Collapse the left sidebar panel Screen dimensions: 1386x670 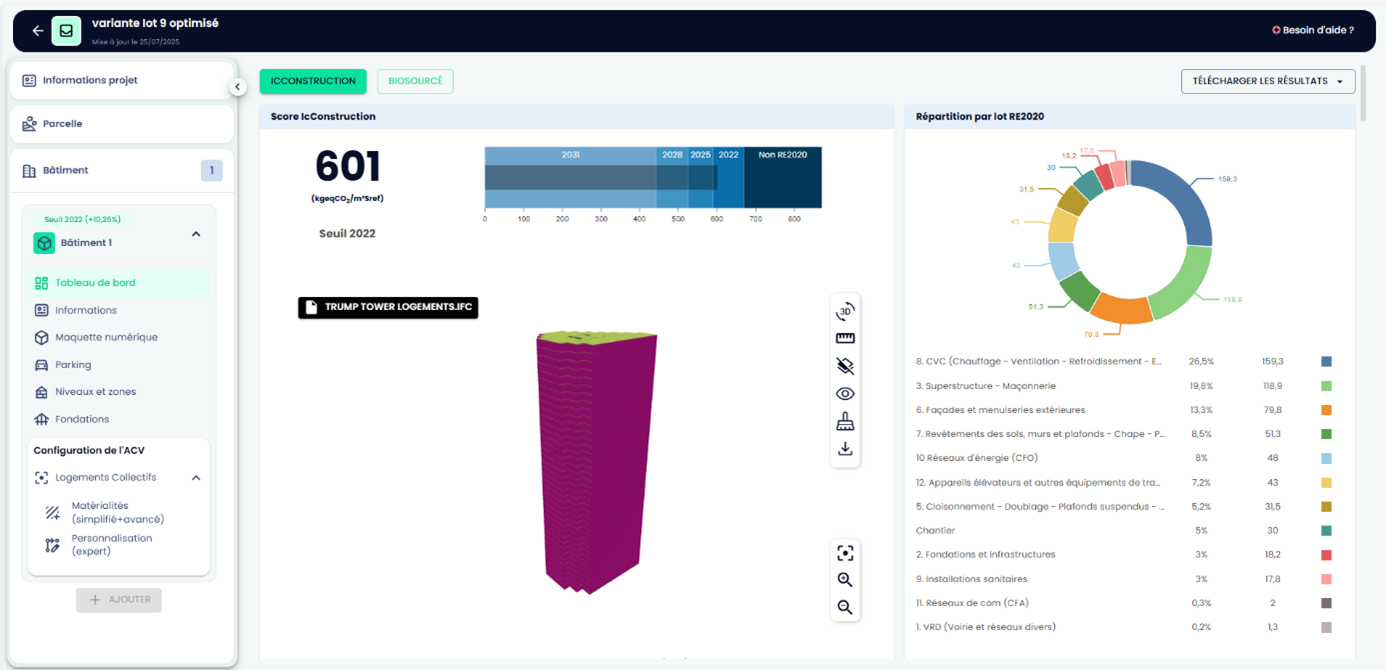coord(237,87)
